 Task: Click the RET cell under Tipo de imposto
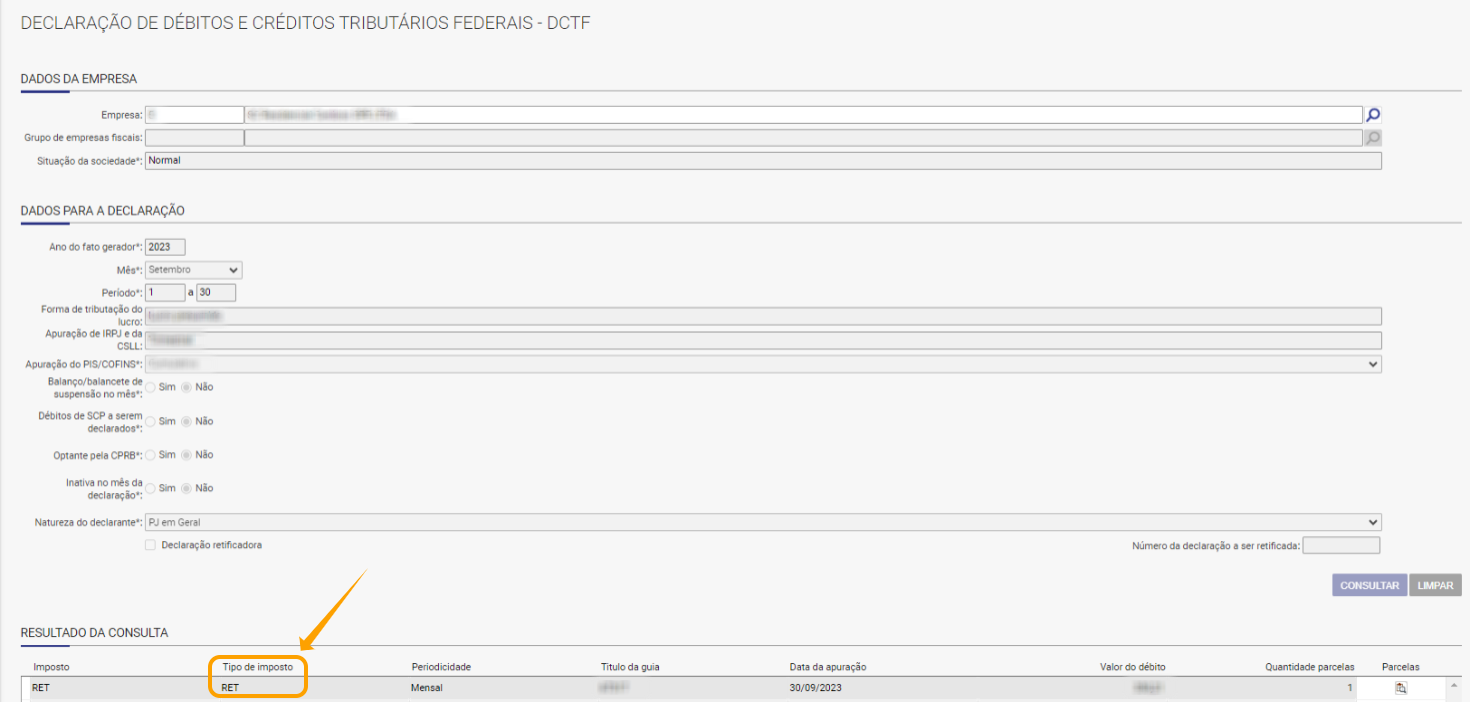tap(231, 688)
